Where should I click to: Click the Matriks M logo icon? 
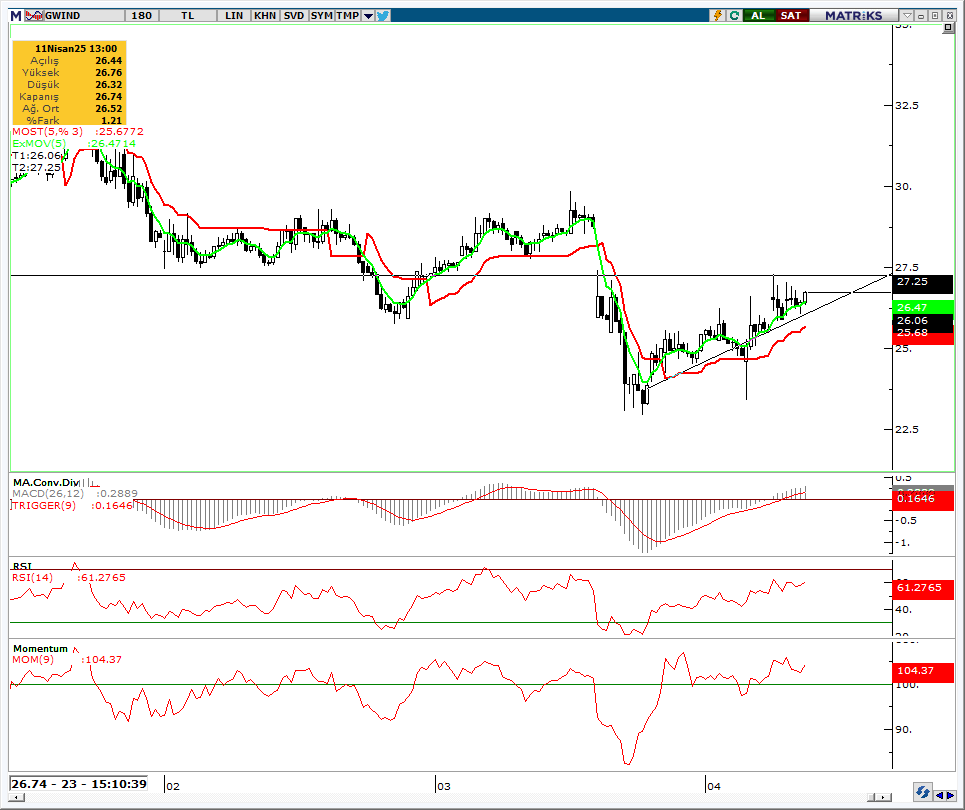pos(16,15)
